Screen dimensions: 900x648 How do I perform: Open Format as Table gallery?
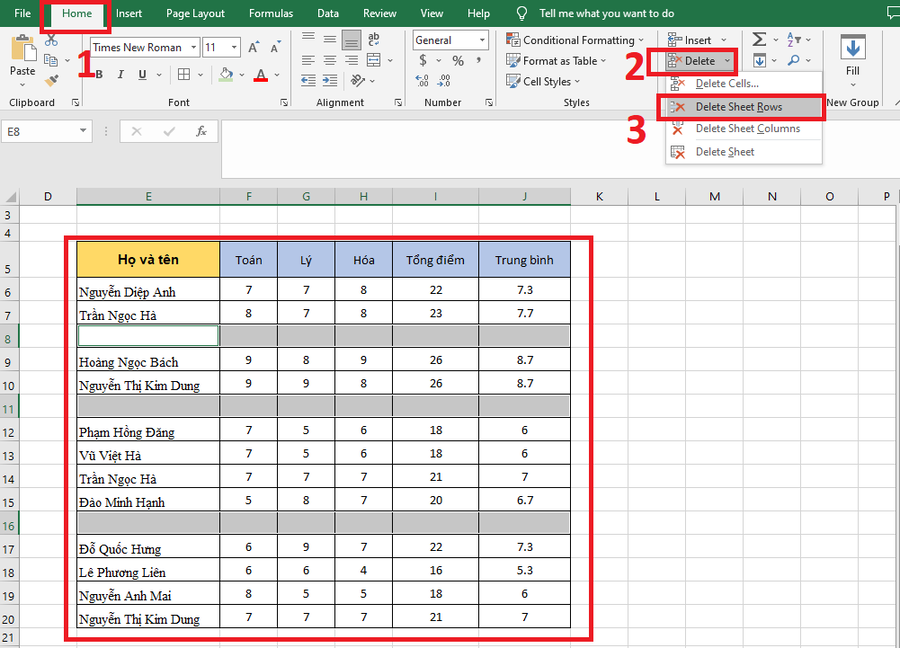tap(556, 60)
